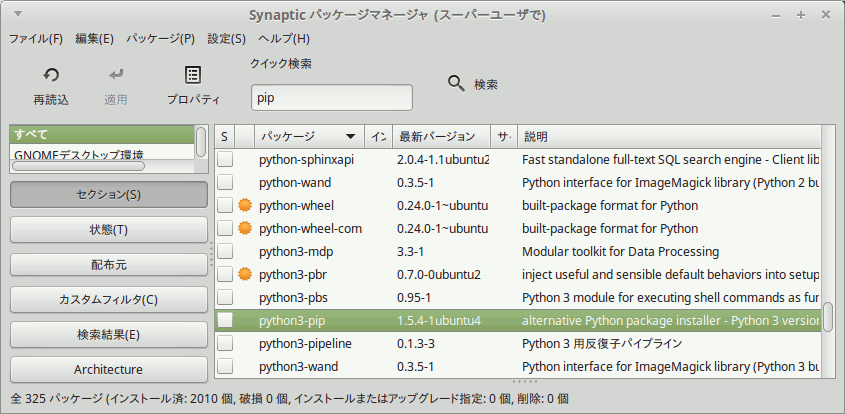The image size is (845, 414).
Task: Click the セクション(S) filter button
Action: point(108,195)
